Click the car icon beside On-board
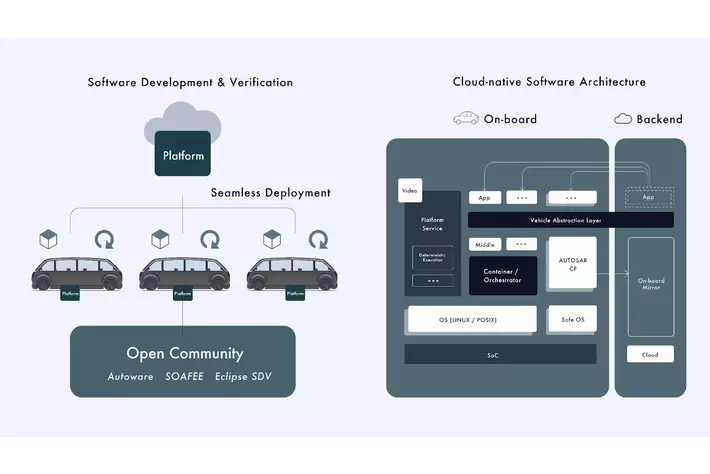This screenshot has height=474, width=710. tap(465, 118)
